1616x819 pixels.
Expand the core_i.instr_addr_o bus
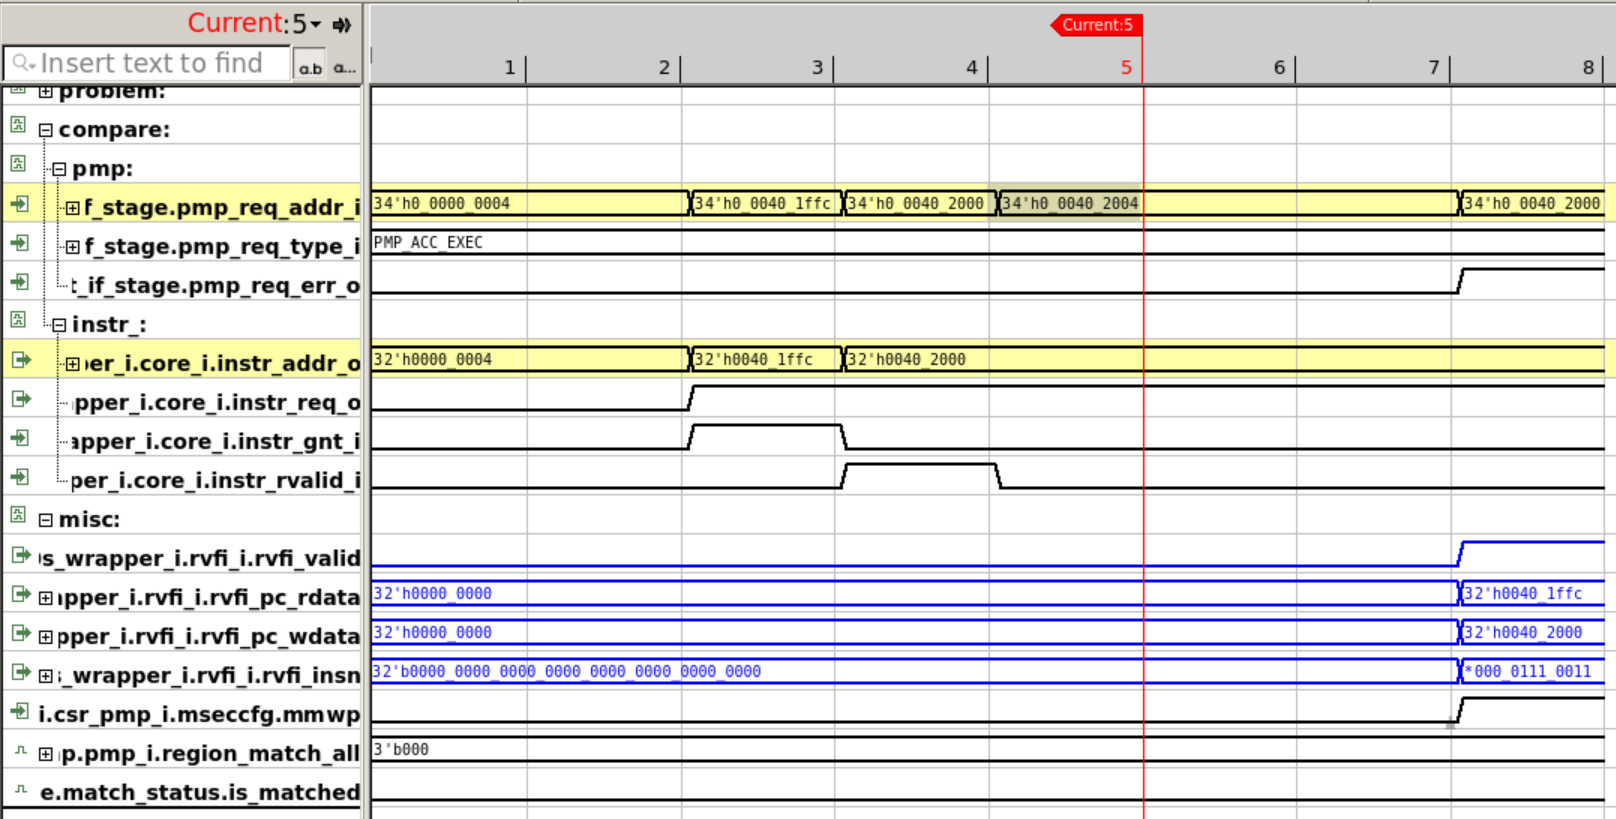pos(72,364)
